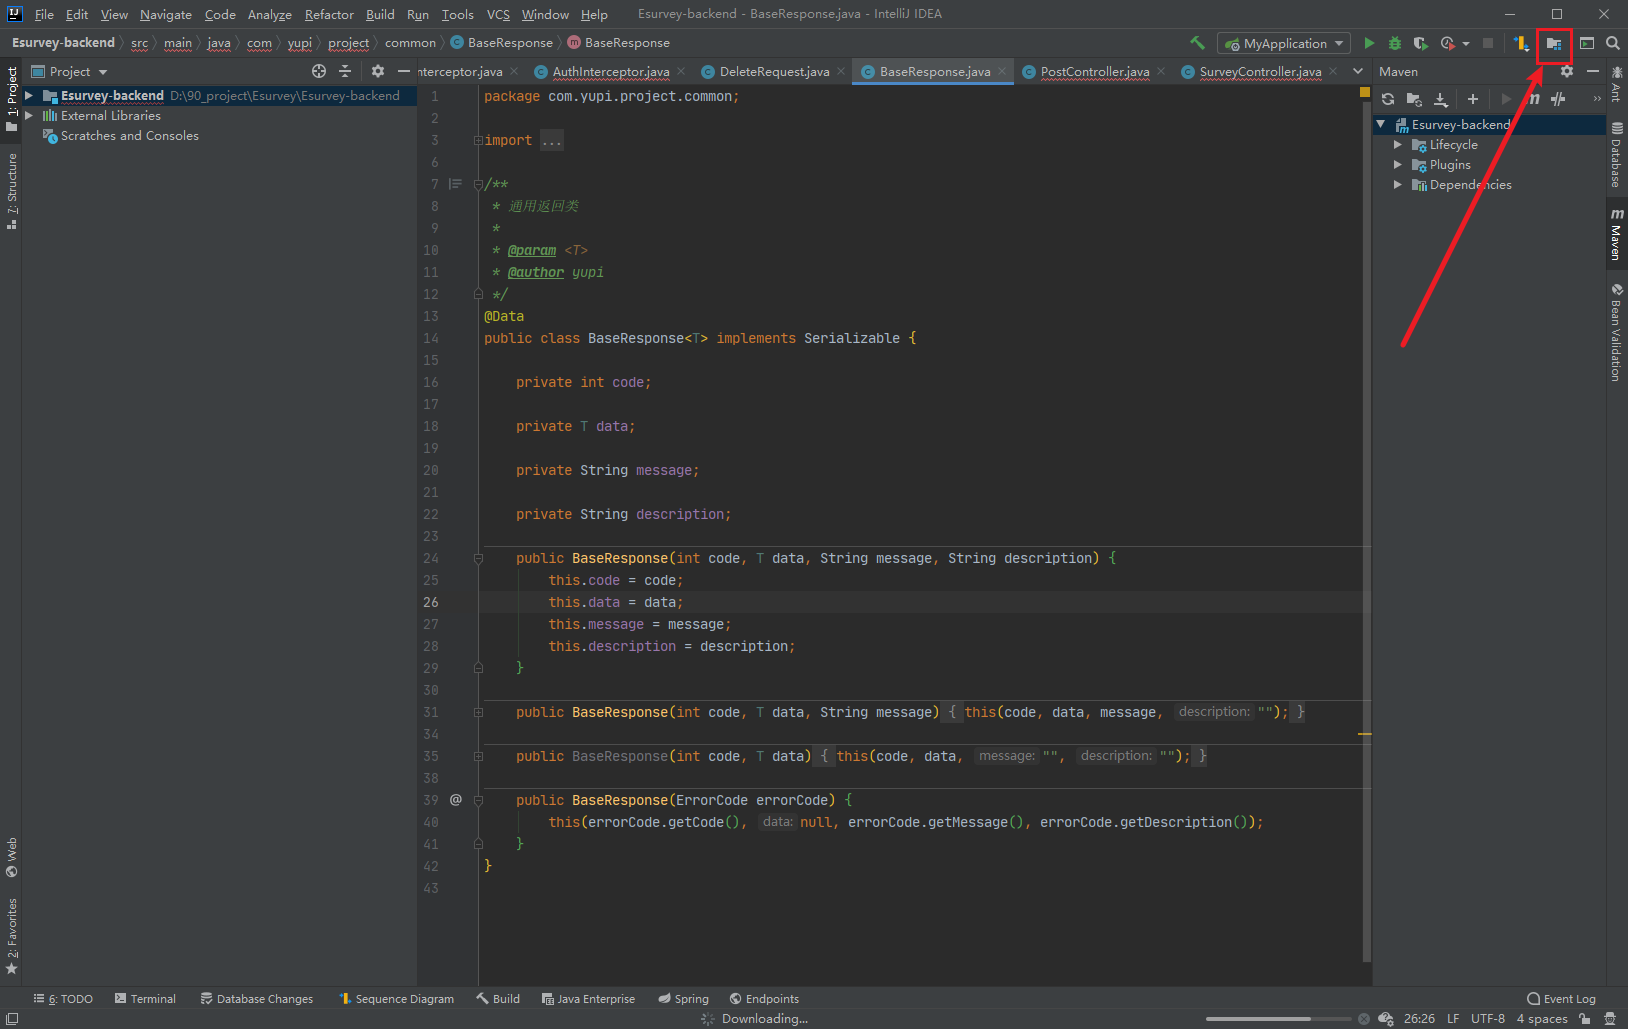The width and height of the screenshot is (1628, 1029).
Task: Locate opened file in Project tree
Action: coord(319,71)
